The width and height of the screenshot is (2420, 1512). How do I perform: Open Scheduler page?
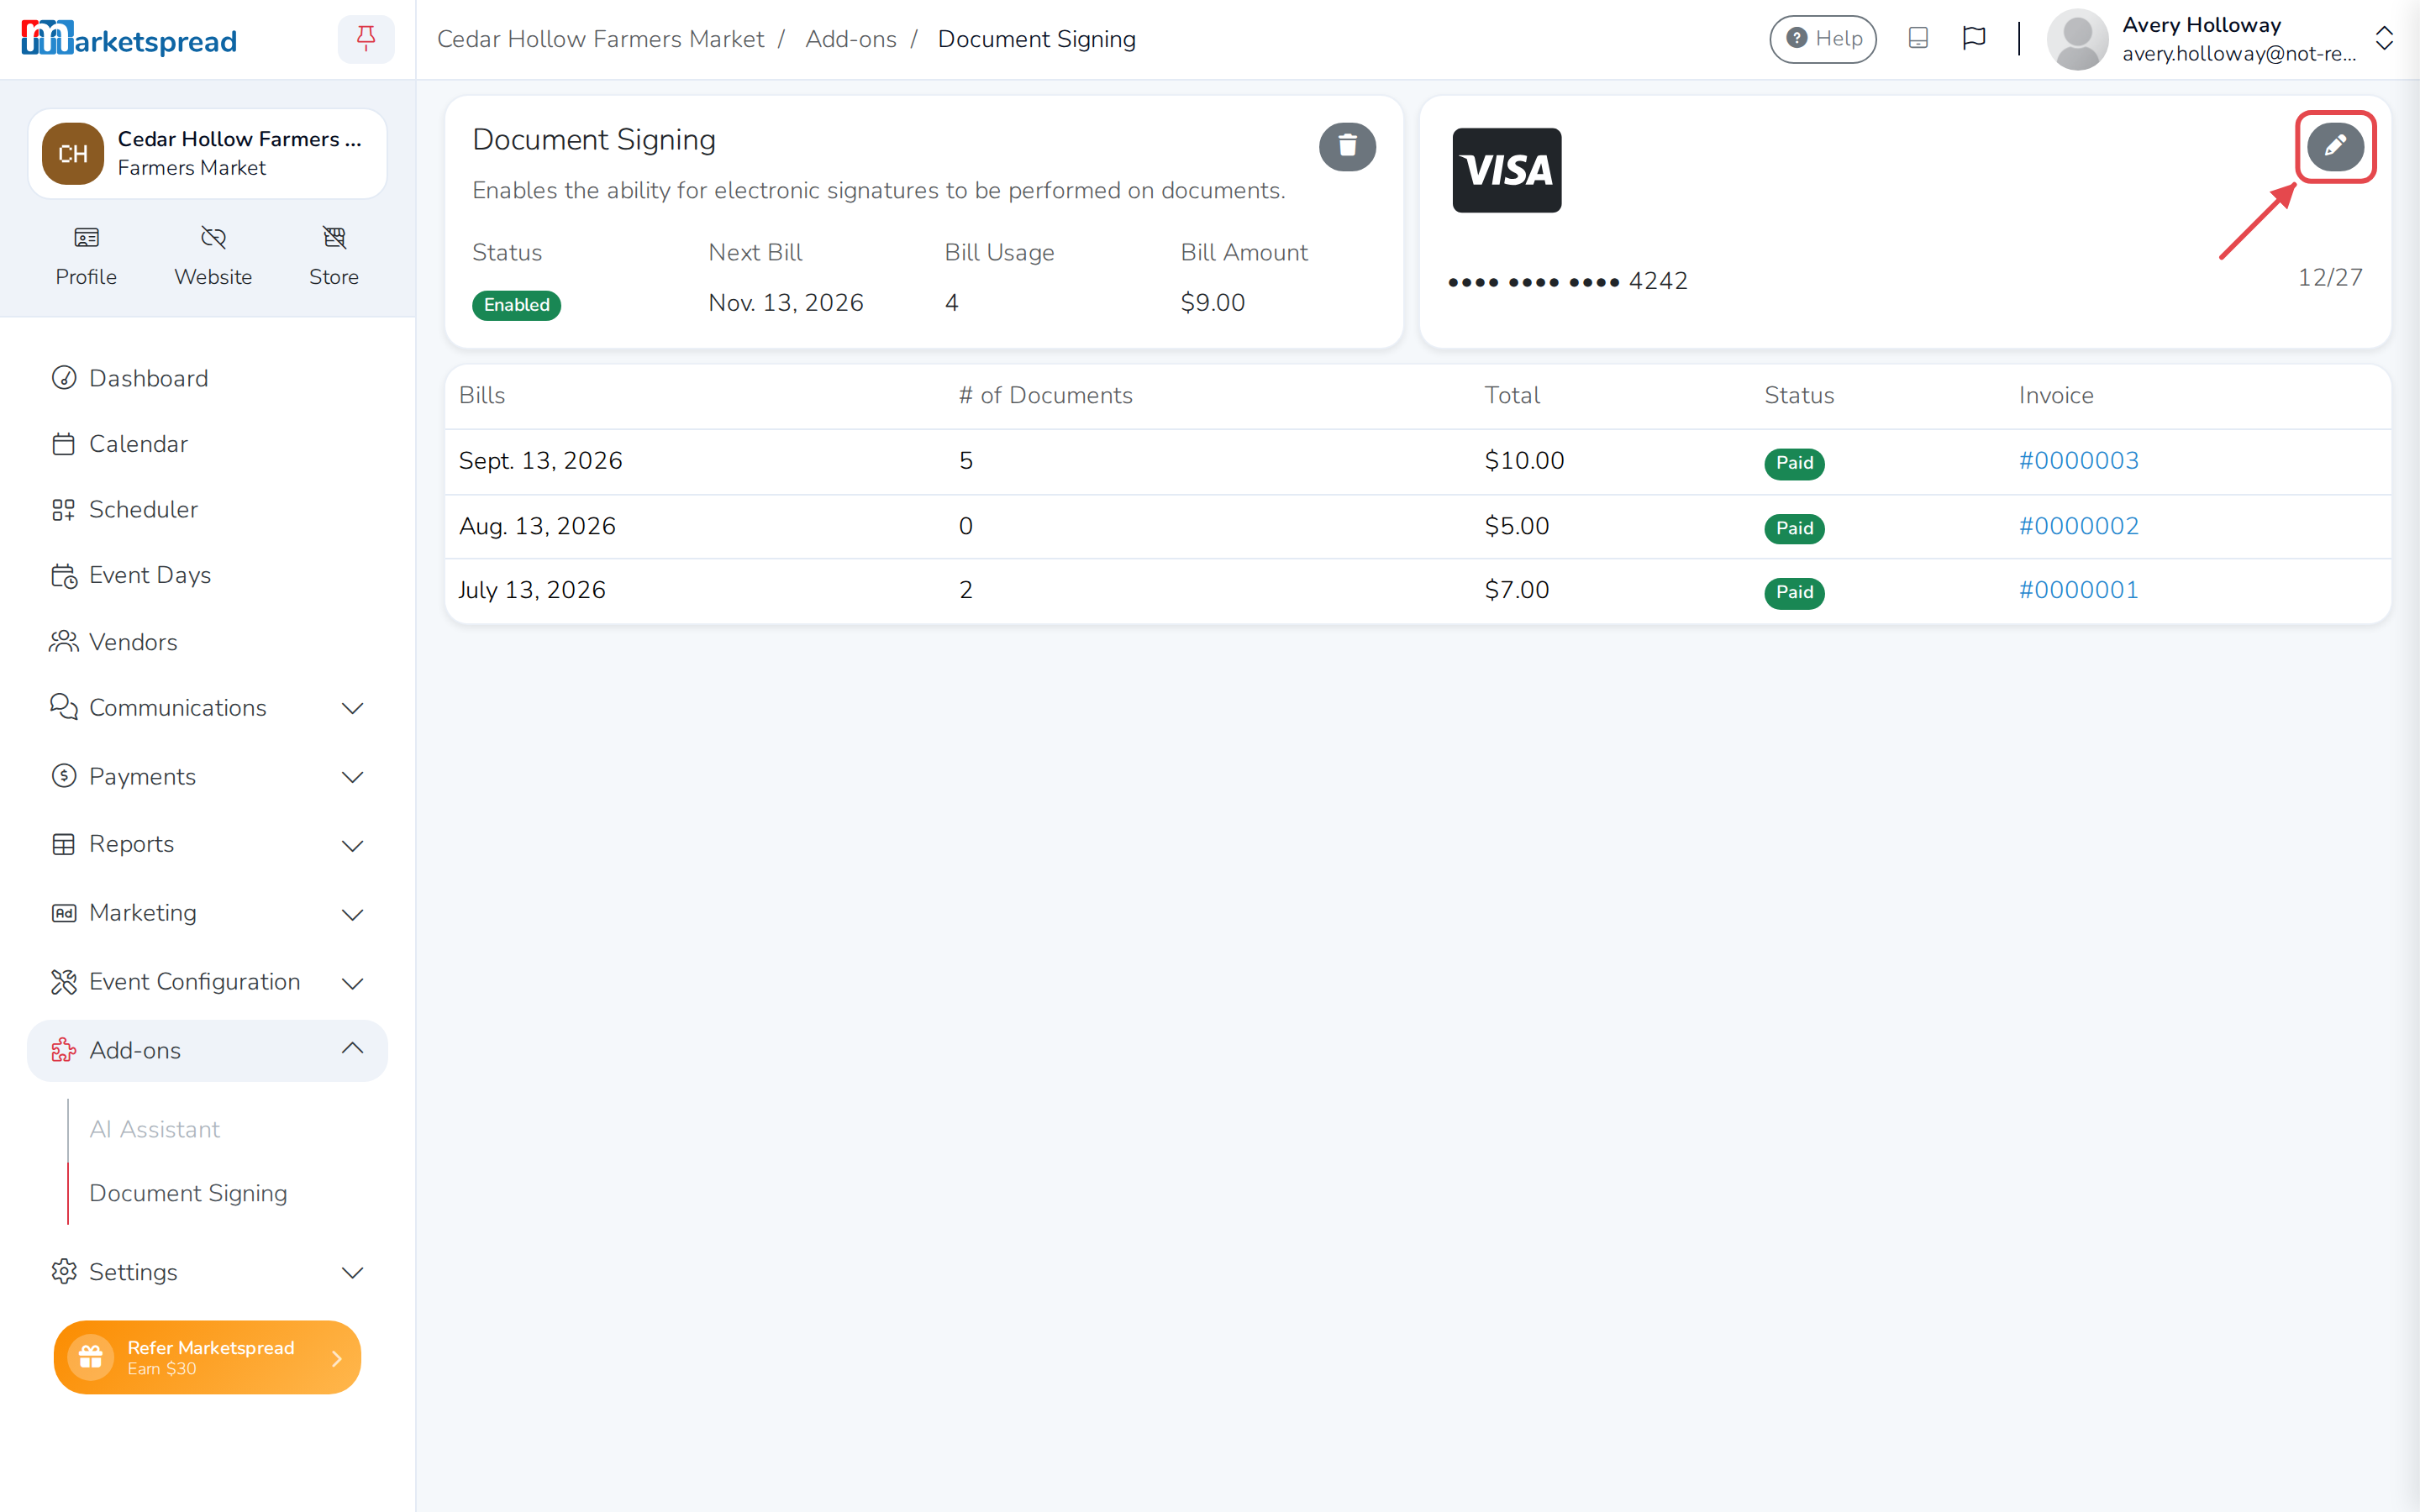click(207, 510)
